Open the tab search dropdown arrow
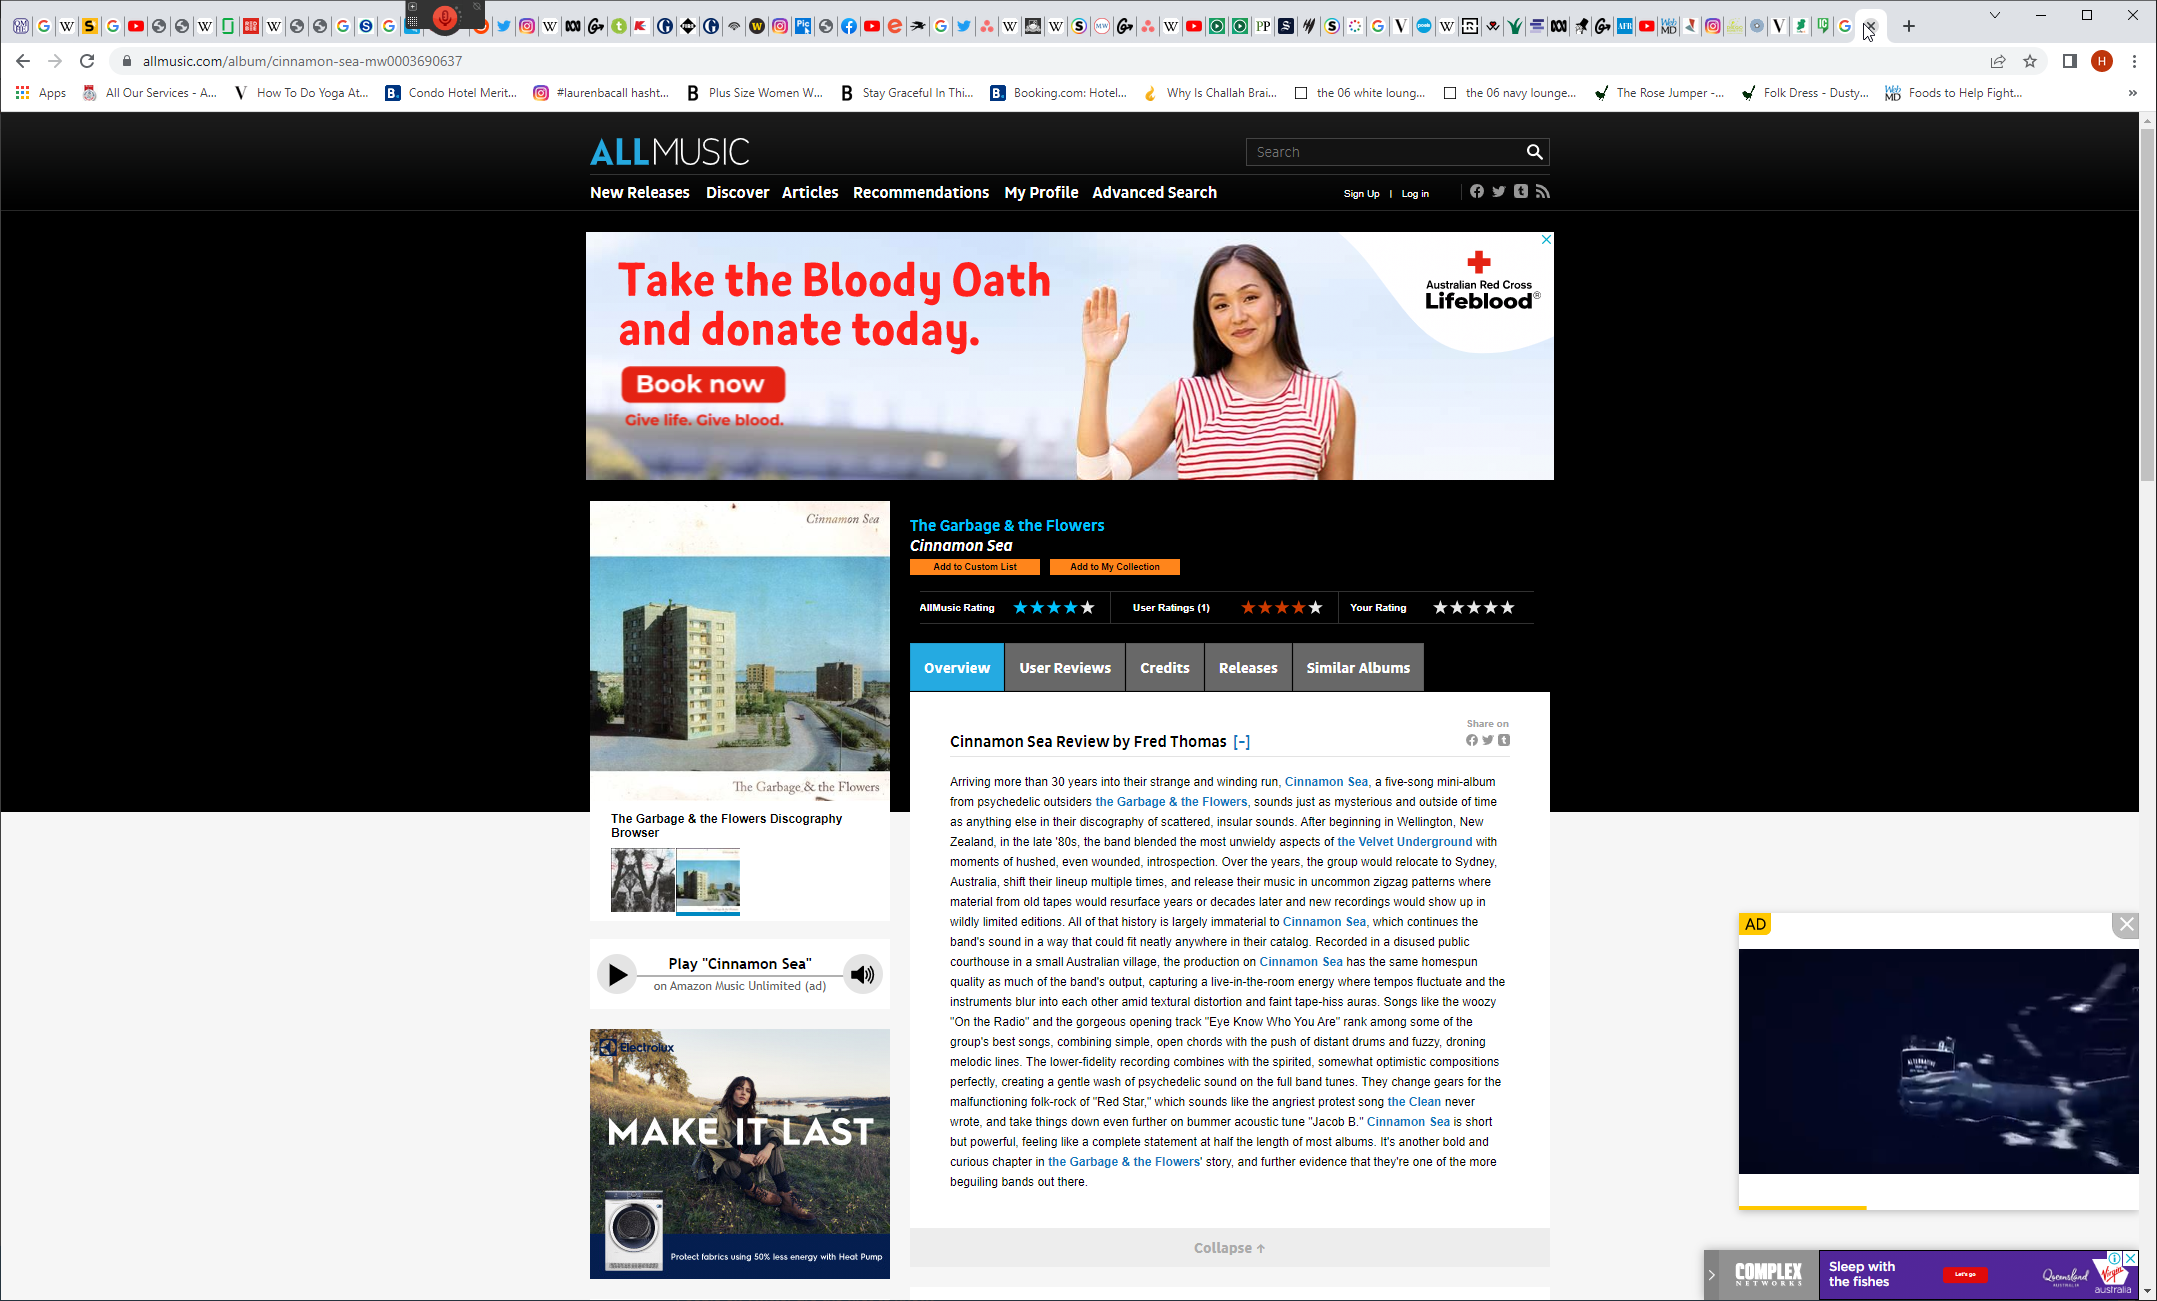Screen dimensions: 2157x1301 (1995, 15)
